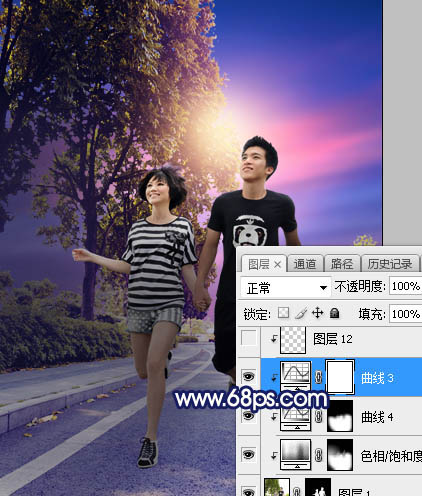Select the 曲线 3 curves adjustment icon

(296, 376)
